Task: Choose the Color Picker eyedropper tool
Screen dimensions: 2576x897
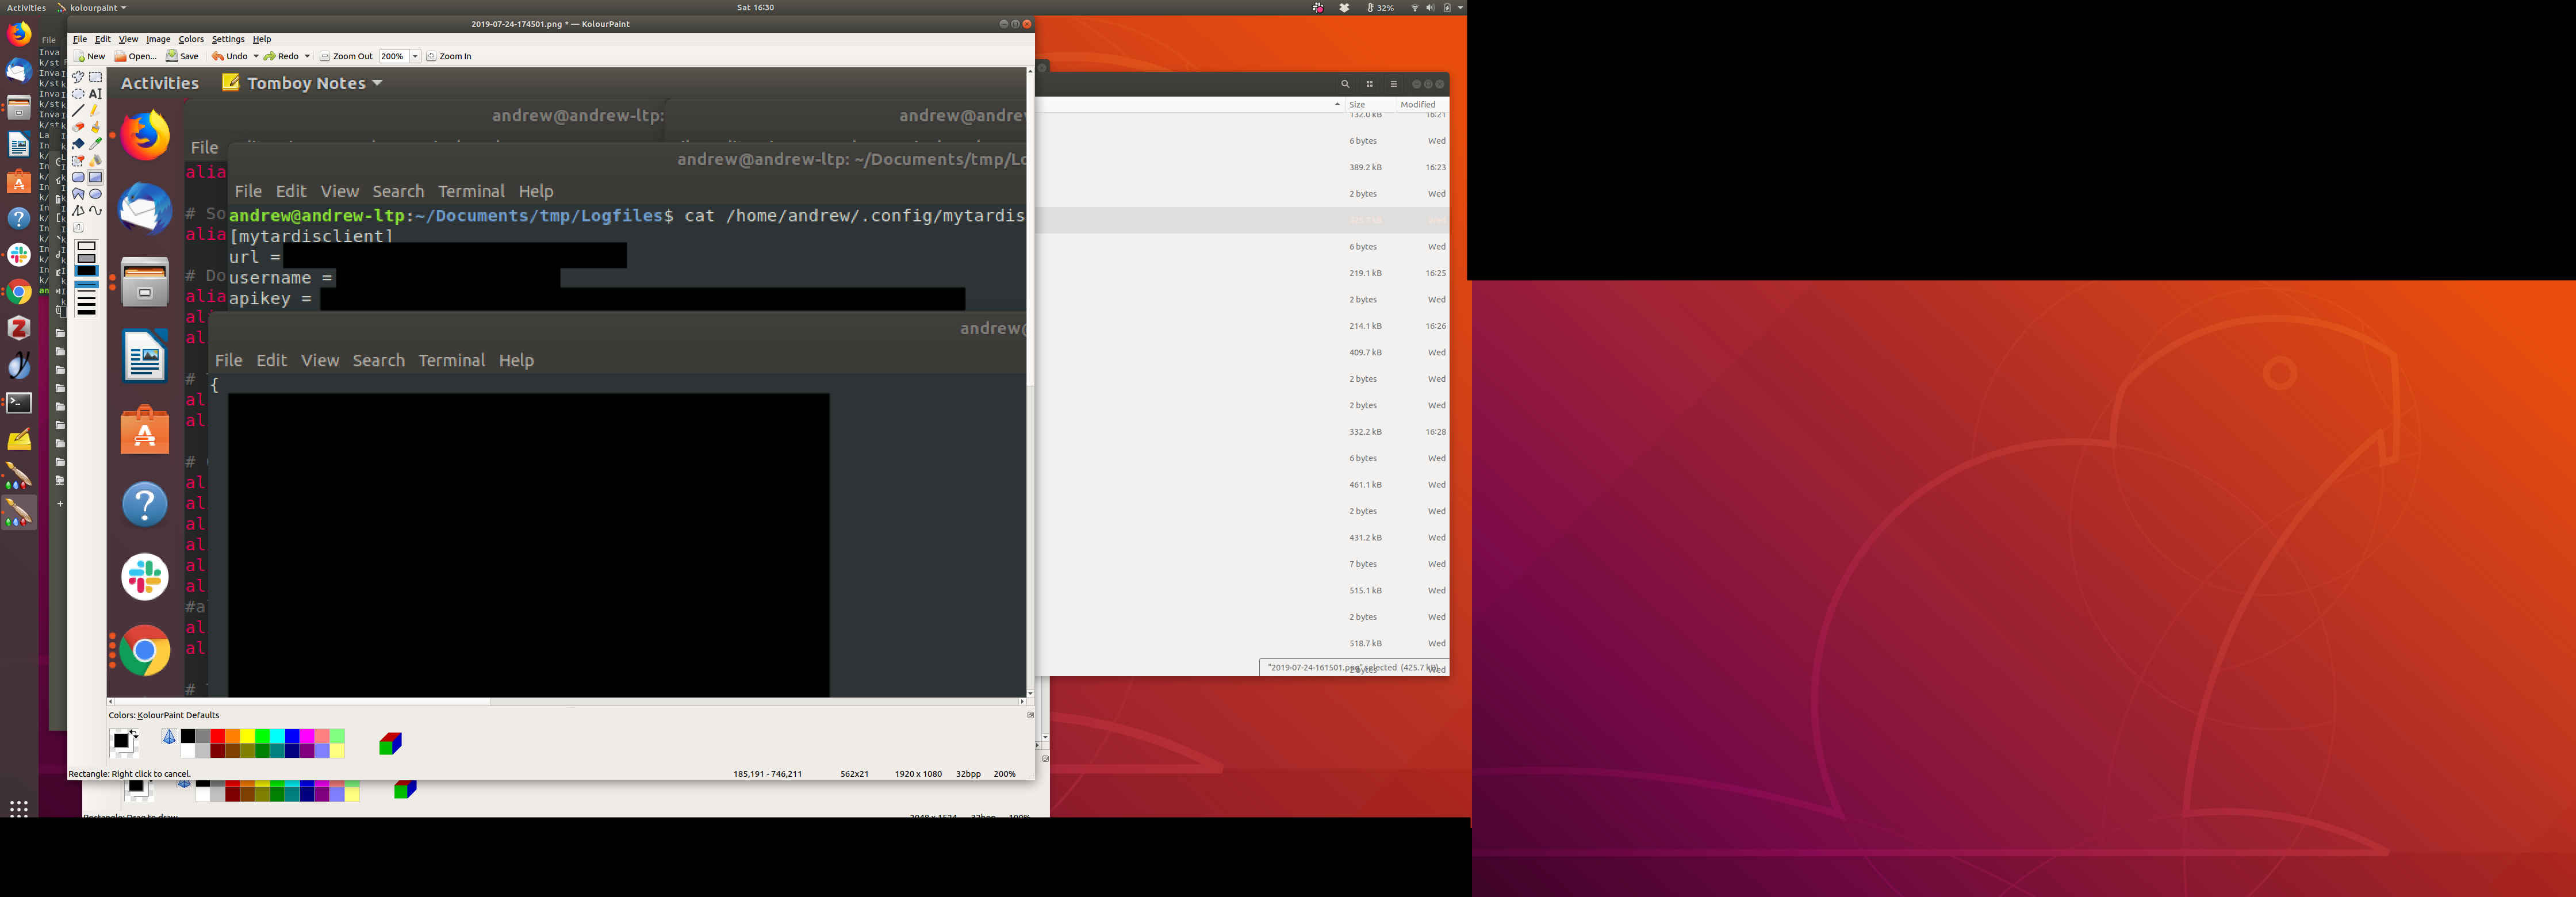Action: tap(96, 144)
